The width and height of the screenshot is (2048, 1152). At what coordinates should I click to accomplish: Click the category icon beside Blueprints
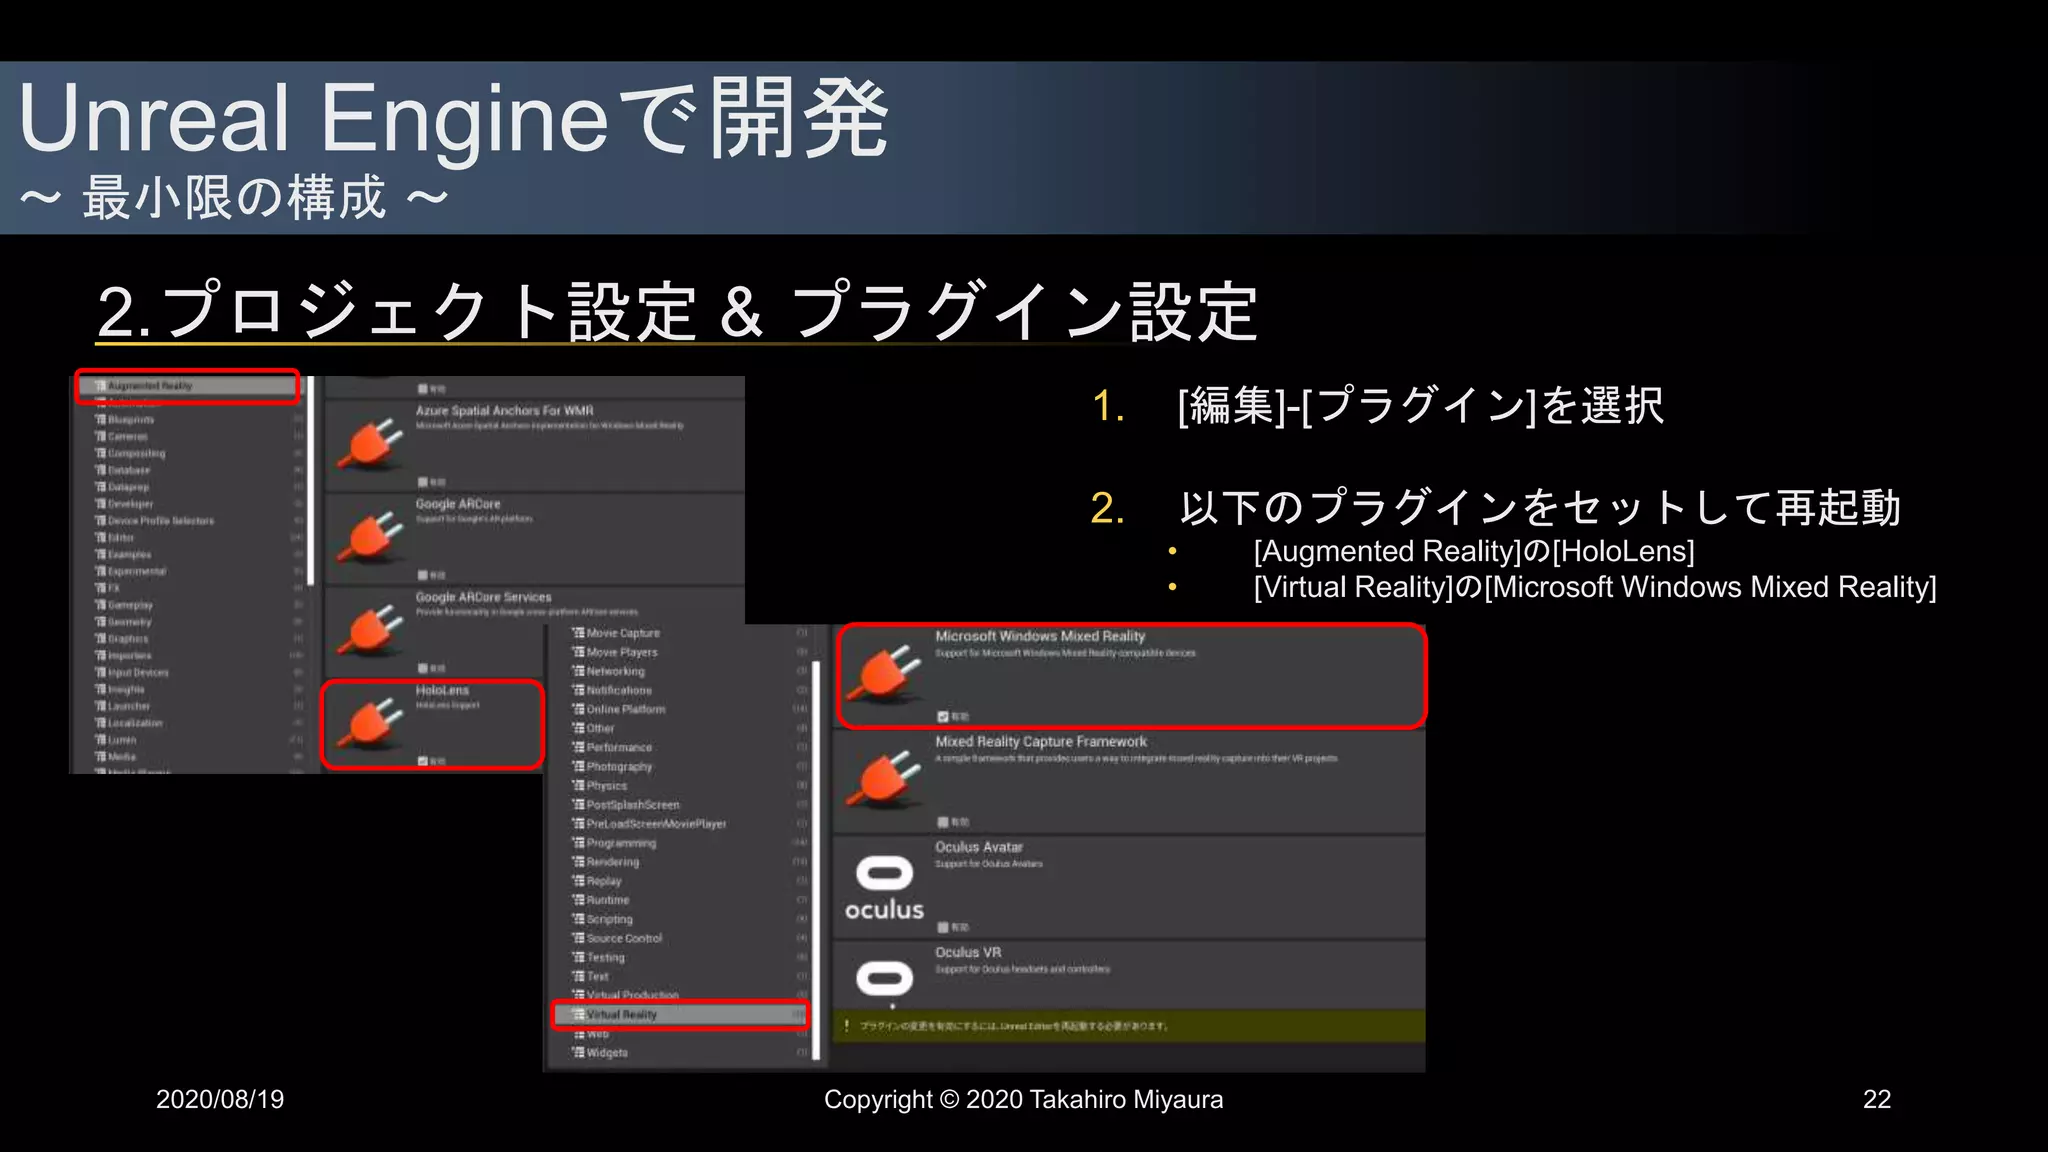(100, 420)
